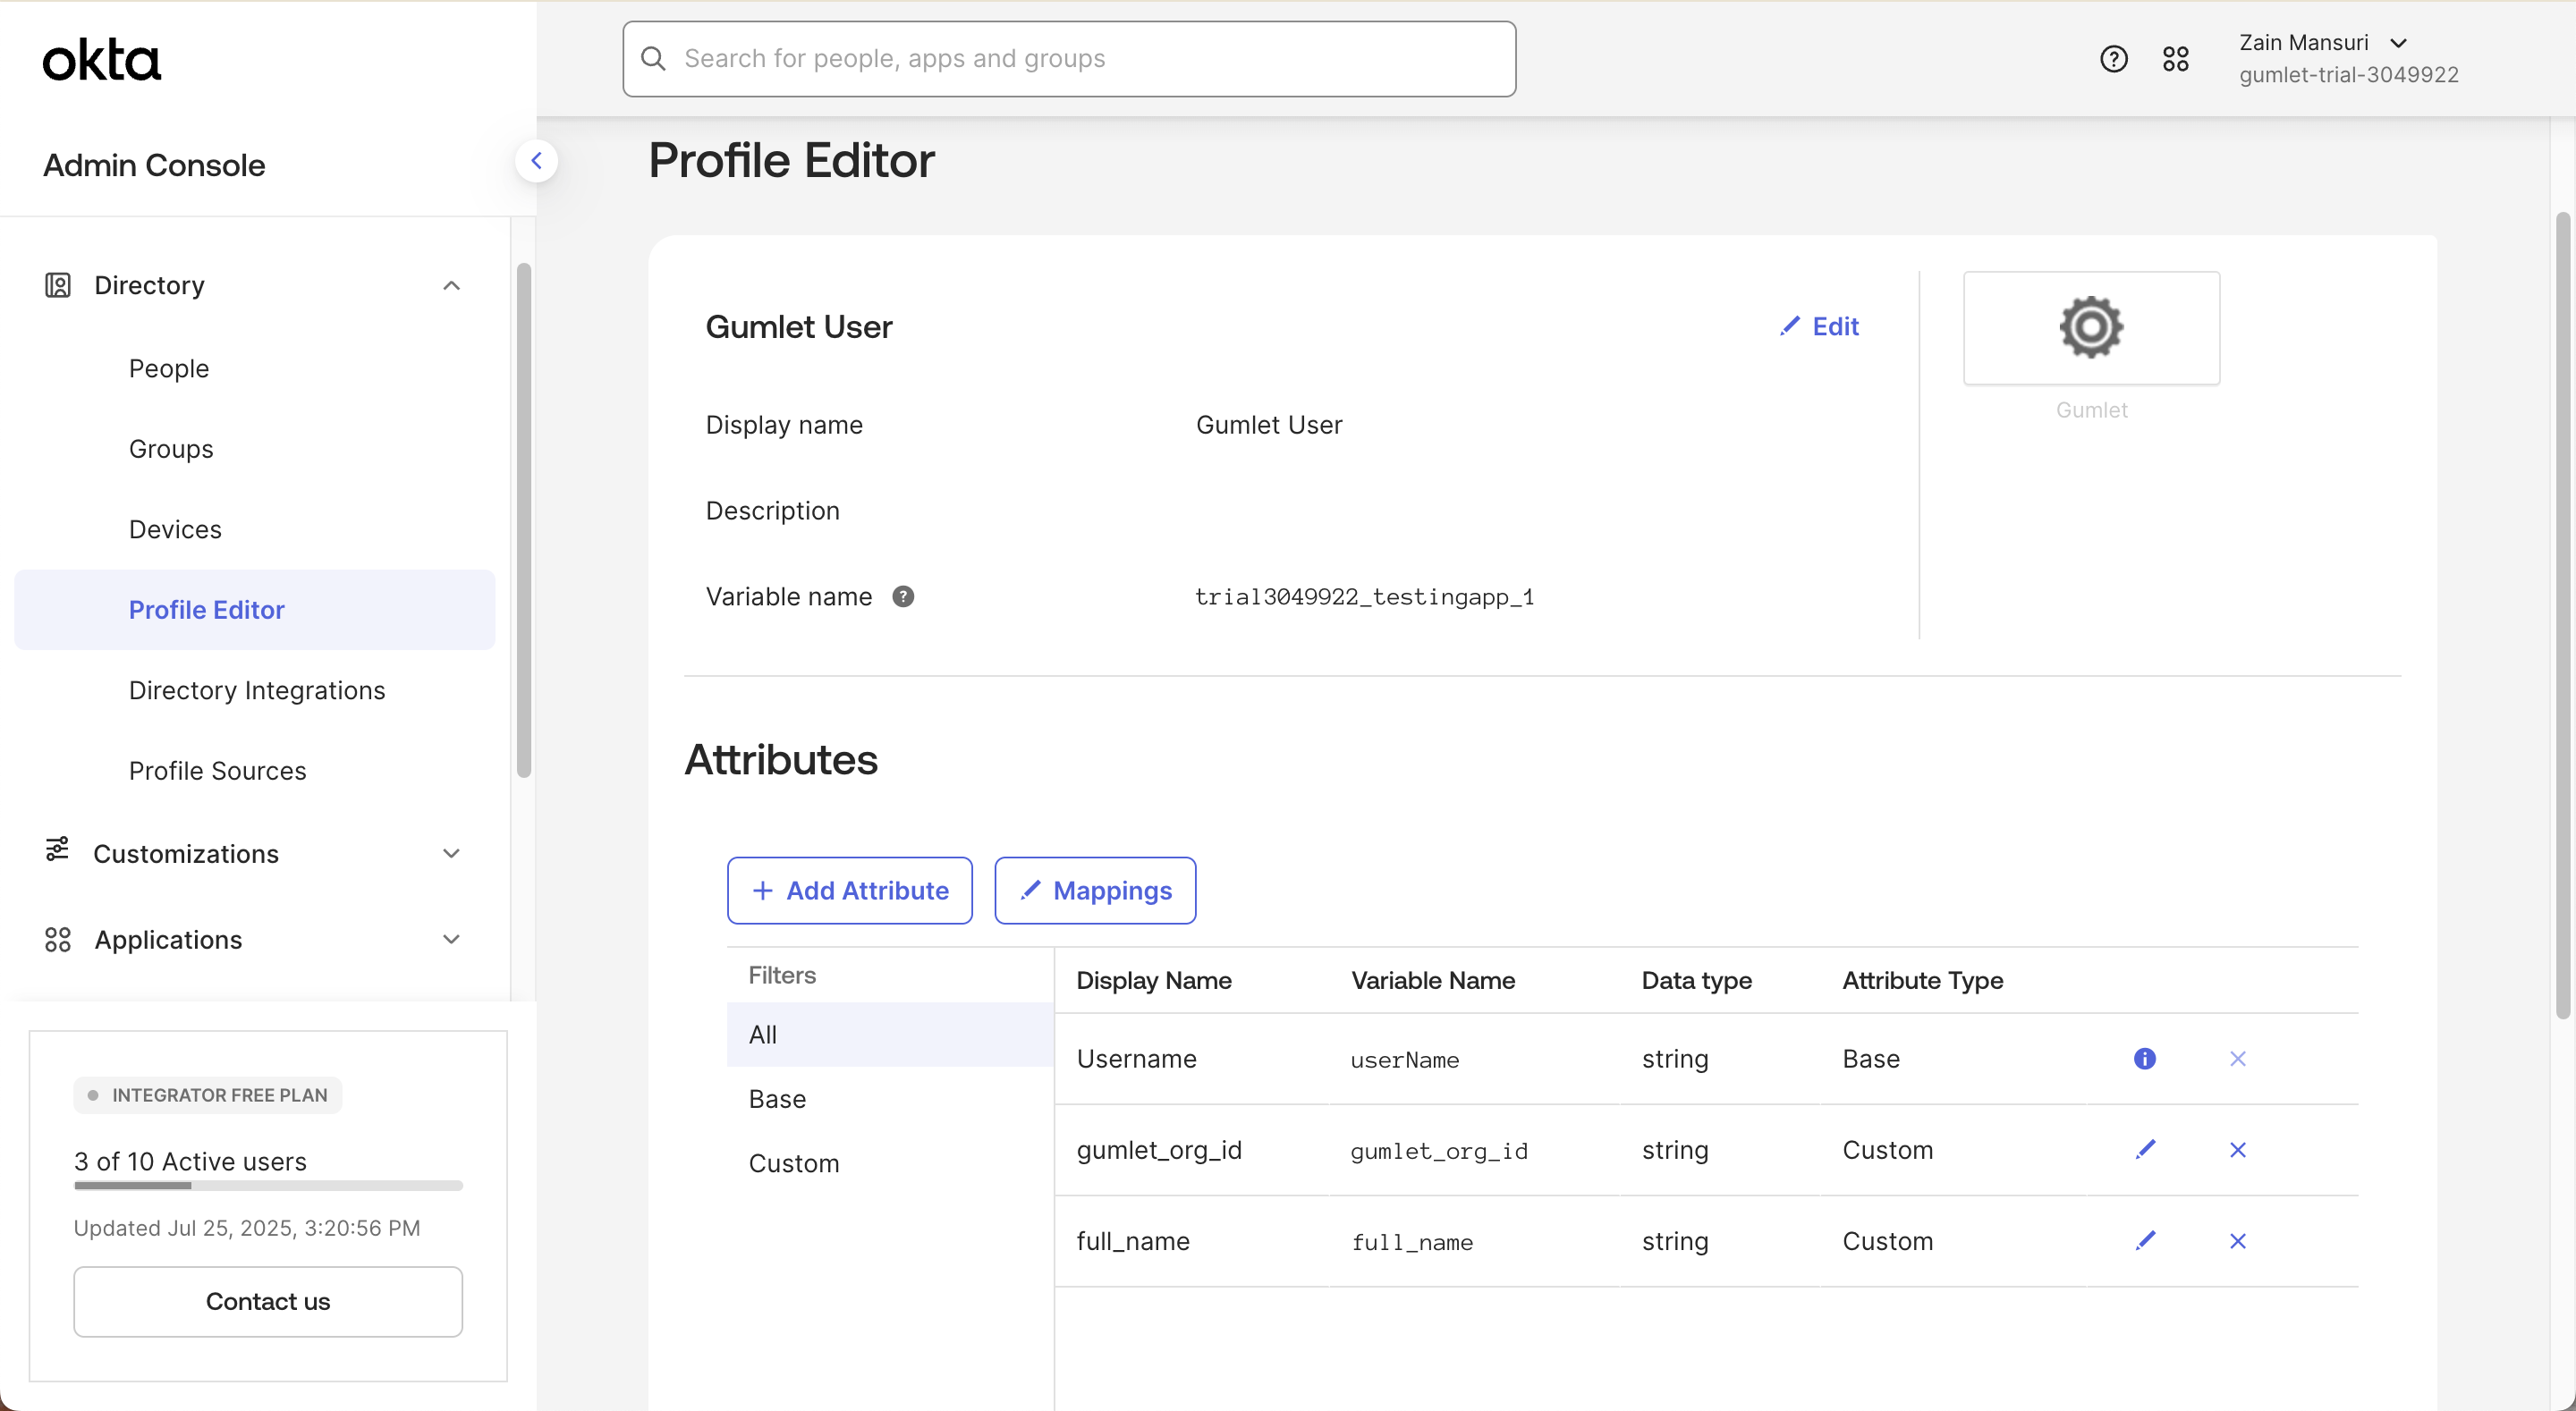Click the Applications section label
The height and width of the screenshot is (1411, 2576).
click(168, 939)
